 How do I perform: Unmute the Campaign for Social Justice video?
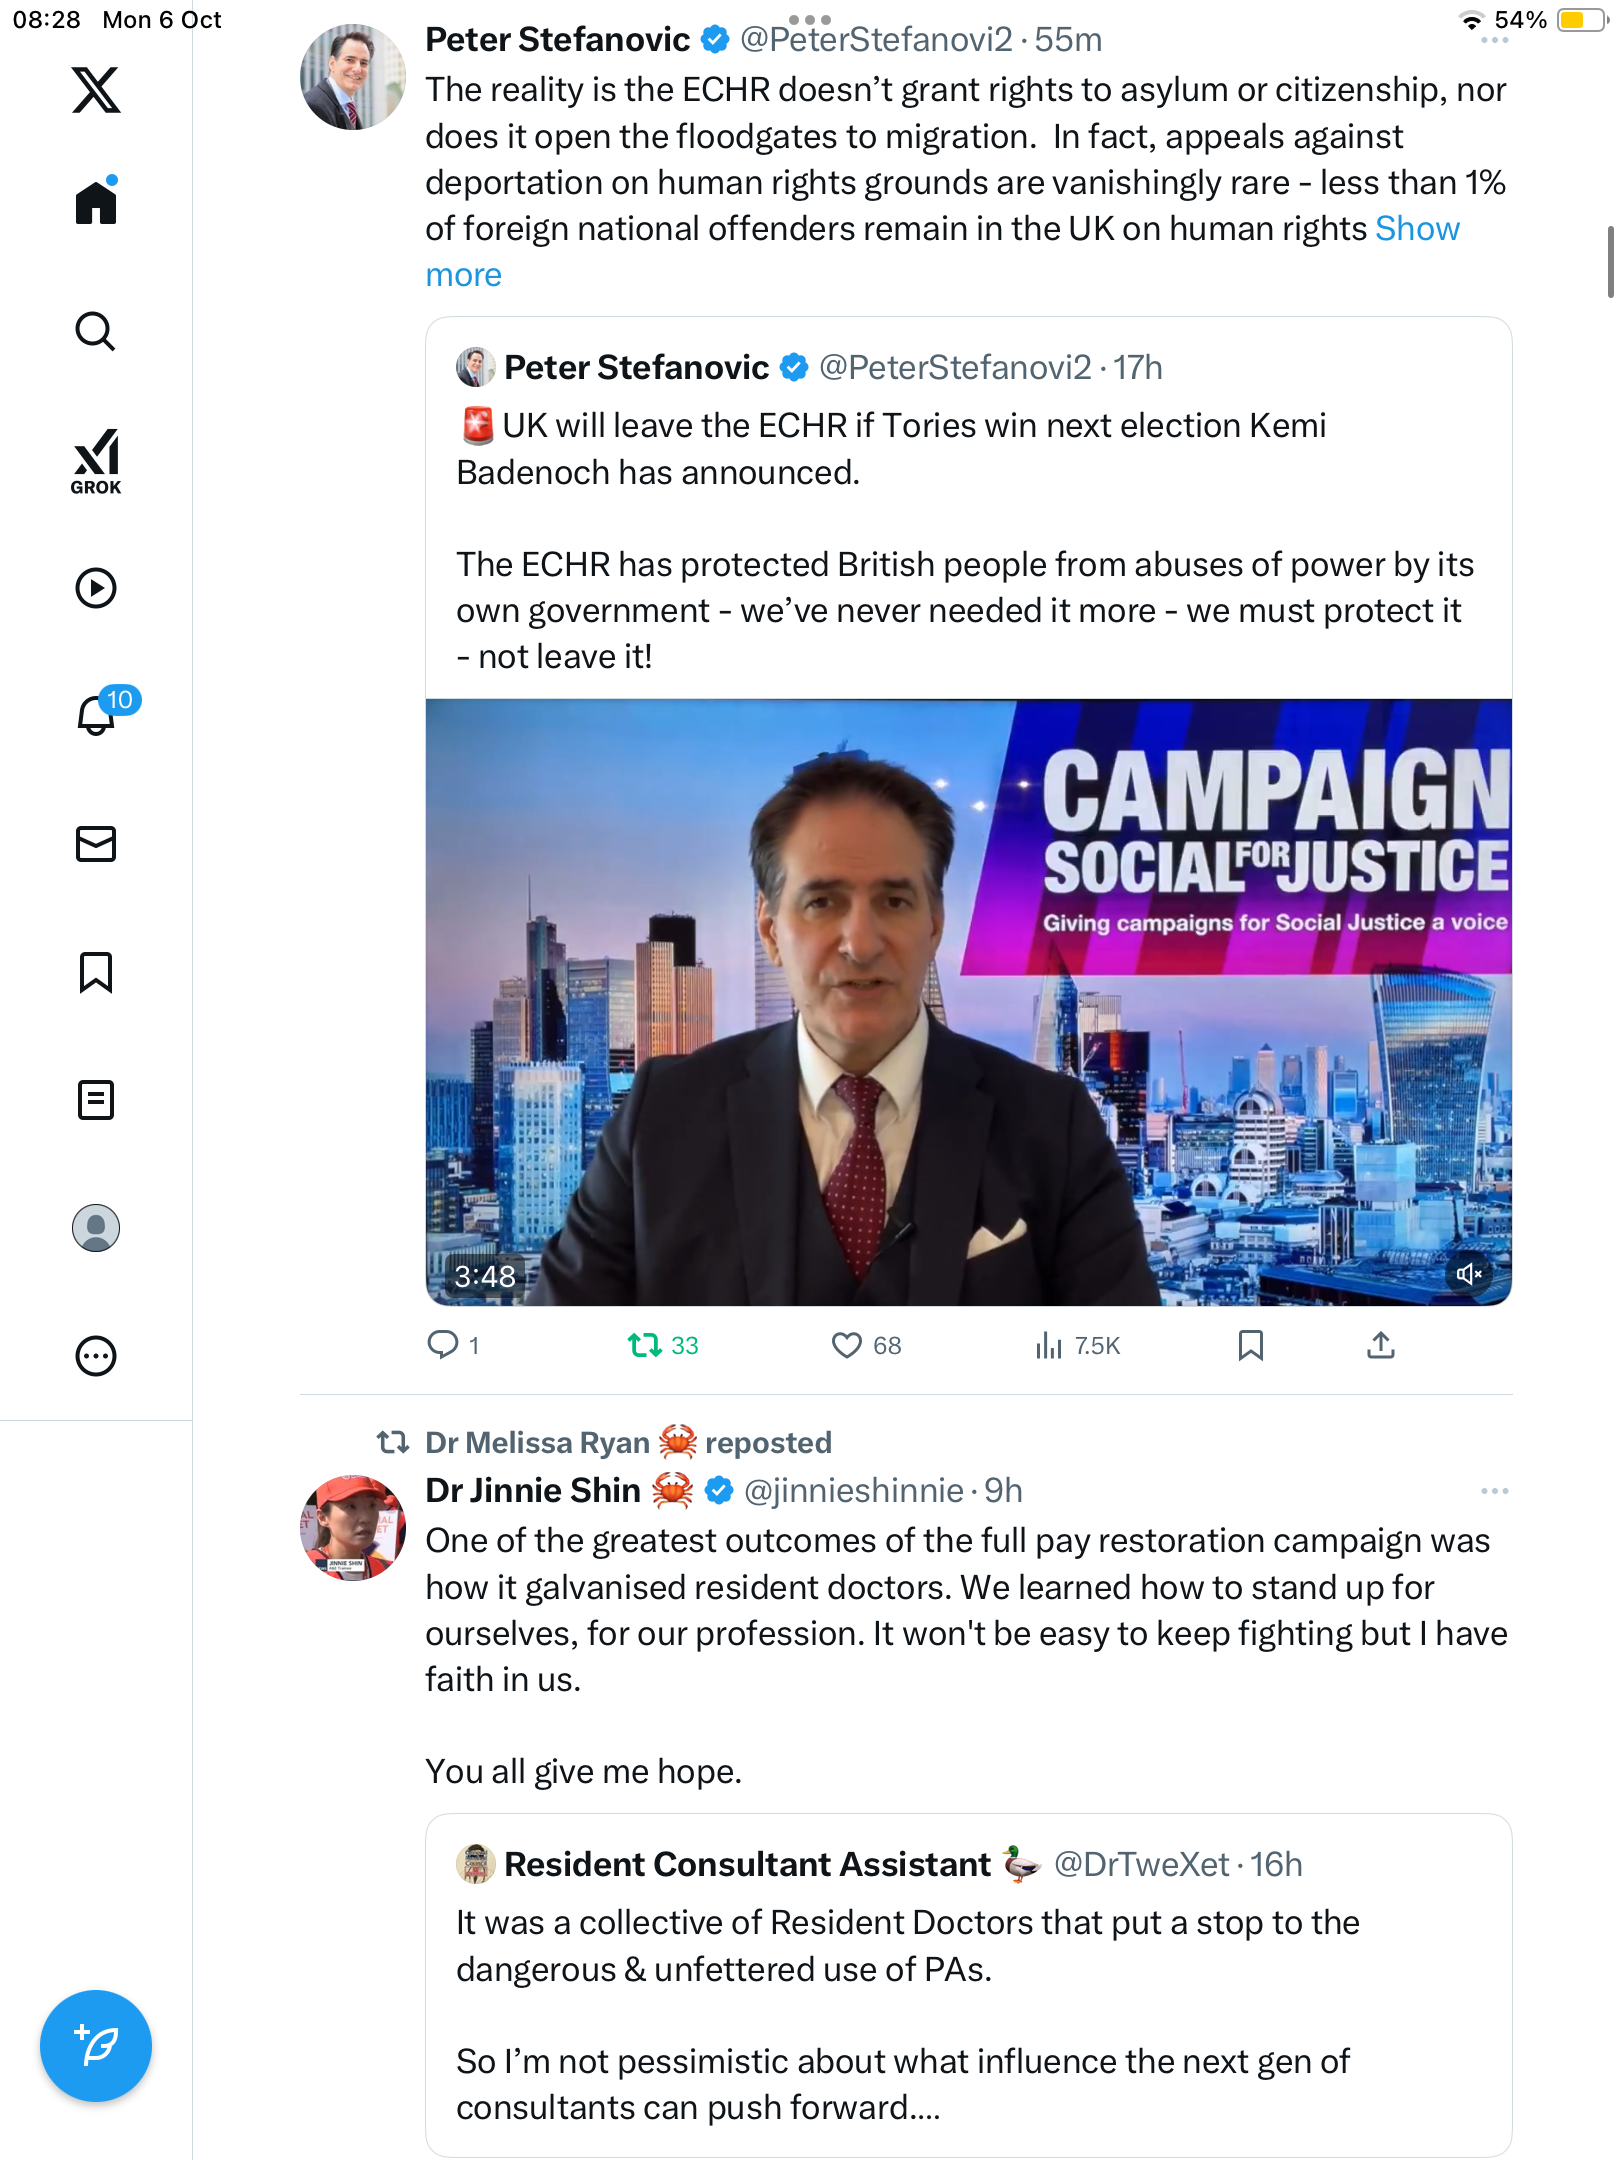(1468, 1274)
